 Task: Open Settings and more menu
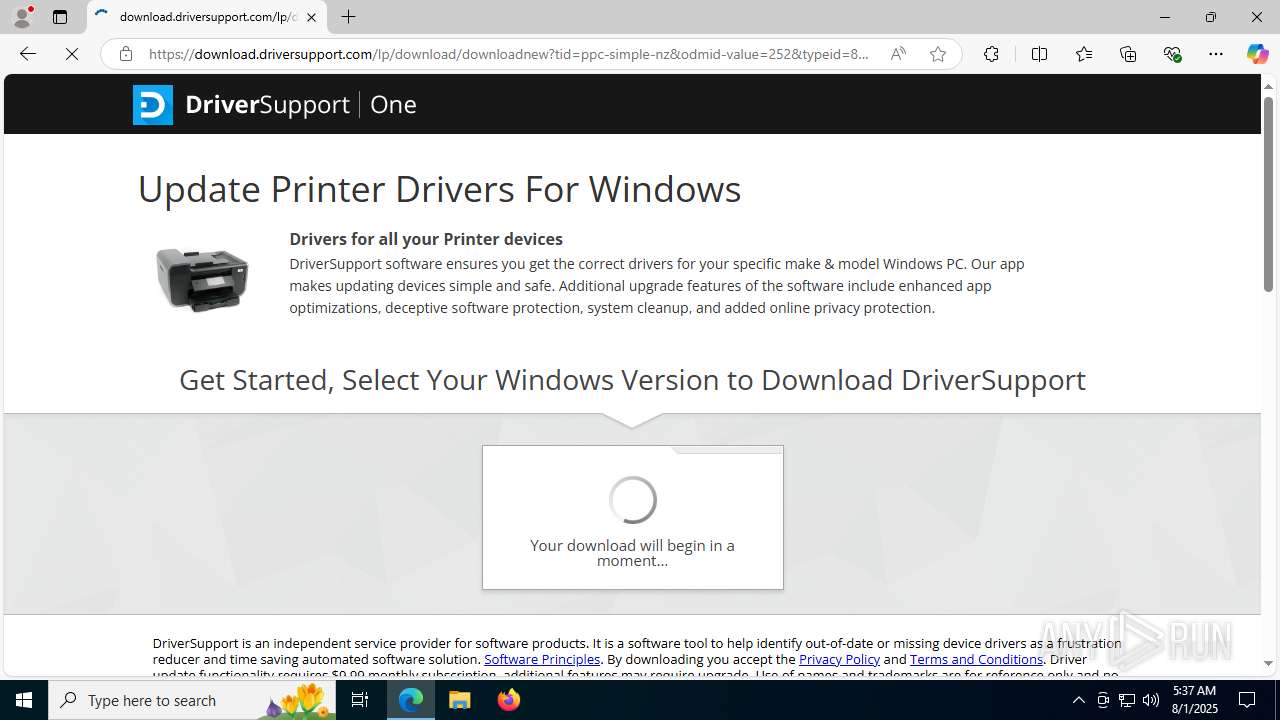1216,54
